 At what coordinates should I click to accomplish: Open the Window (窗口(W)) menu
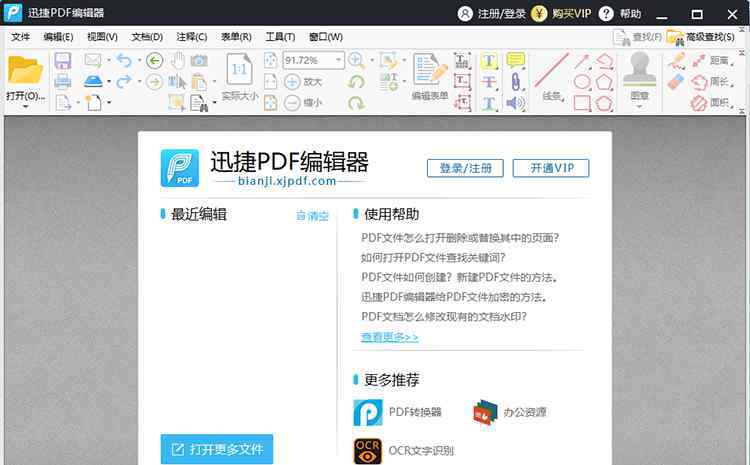326,37
